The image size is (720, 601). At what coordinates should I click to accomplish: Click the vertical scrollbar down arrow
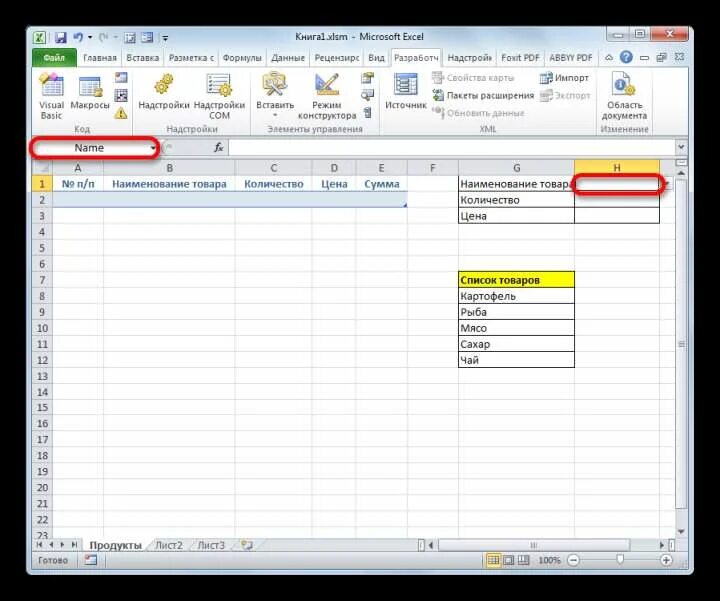(681, 531)
